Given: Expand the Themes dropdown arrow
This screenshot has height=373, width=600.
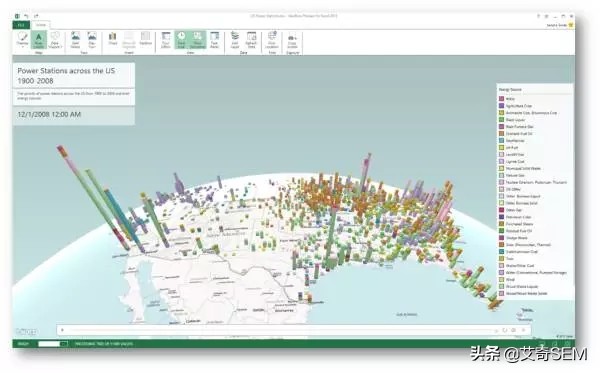Looking at the screenshot, I should point(22,47).
